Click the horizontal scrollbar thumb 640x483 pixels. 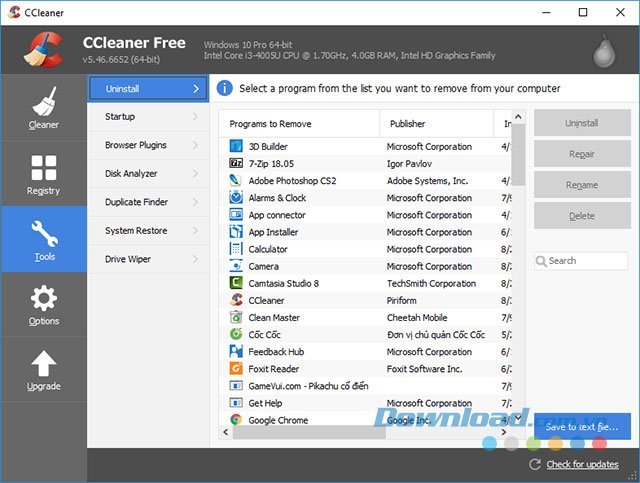tap(309, 432)
